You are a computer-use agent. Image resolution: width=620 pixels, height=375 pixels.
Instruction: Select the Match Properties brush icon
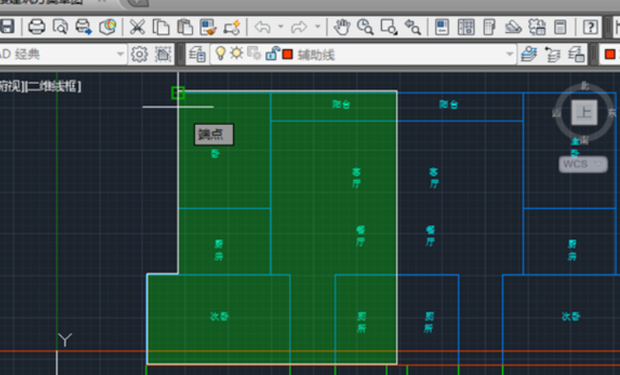pyautogui.click(x=208, y=27)
